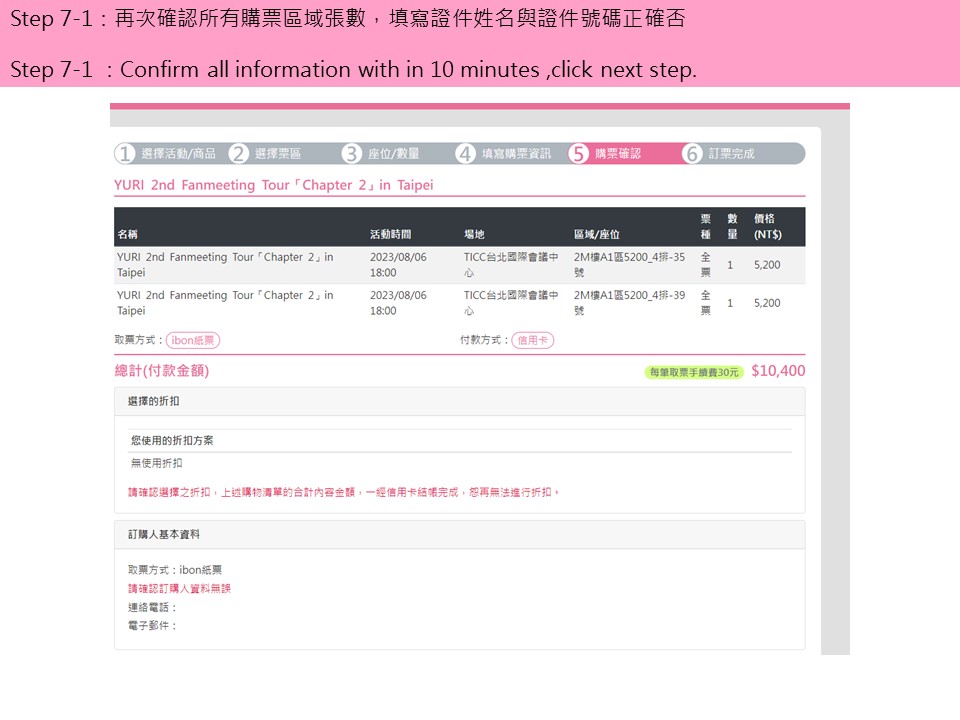Click the step 2 number circle
This screenshot has width=960, height=720.
click(238, 154)
